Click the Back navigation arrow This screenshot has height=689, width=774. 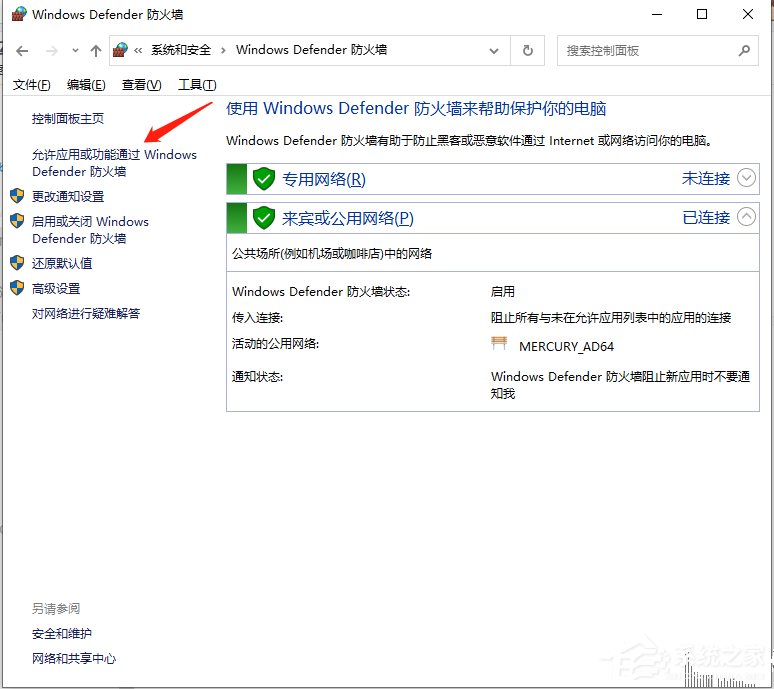pyautogui.click(x=22, y=50)
